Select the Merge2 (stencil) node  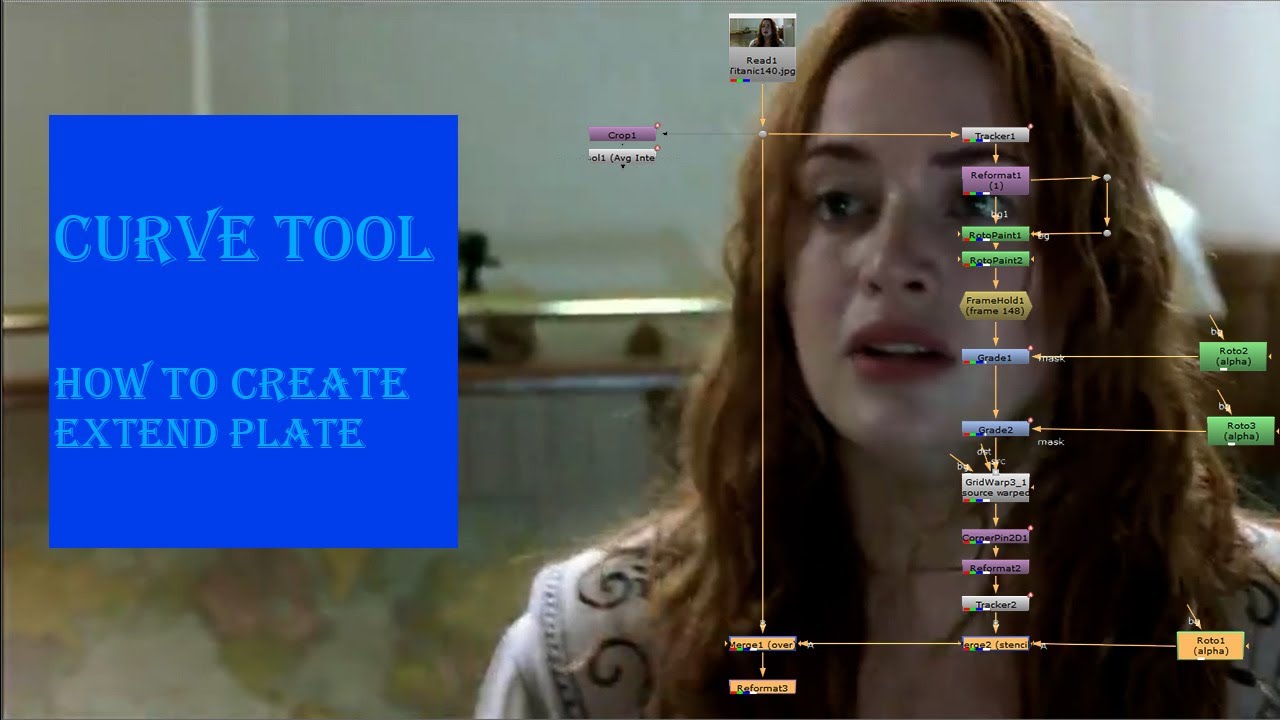995,644
